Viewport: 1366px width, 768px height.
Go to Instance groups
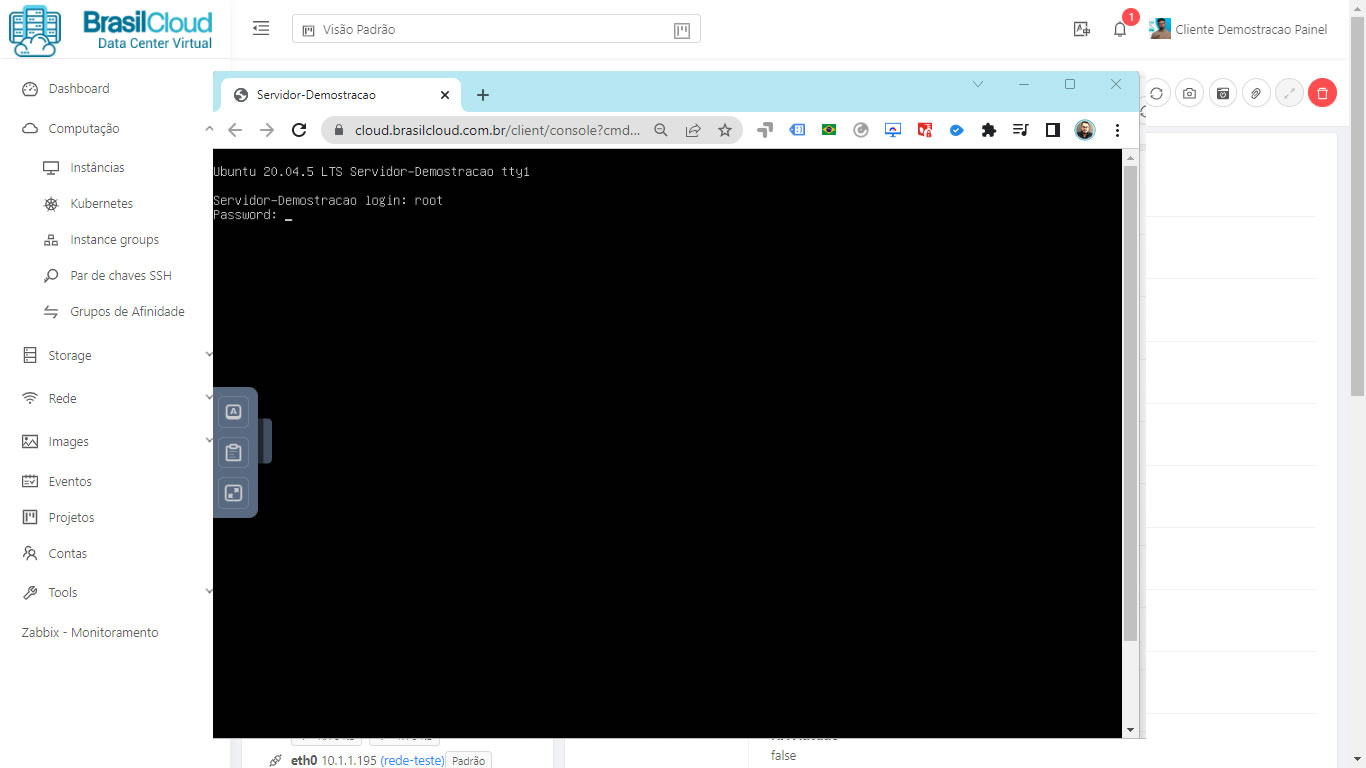(x=114, y=240)
